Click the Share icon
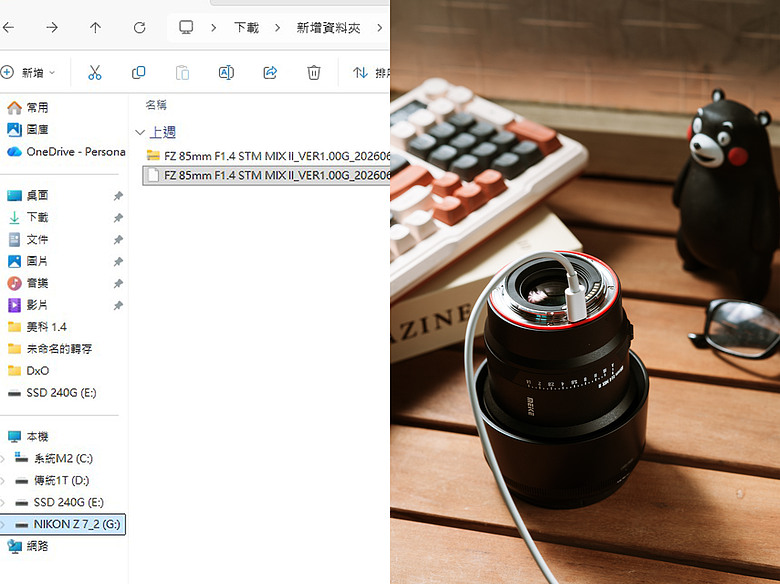The width and height of the screenshot is (780, 584). (x=270, y=73)
